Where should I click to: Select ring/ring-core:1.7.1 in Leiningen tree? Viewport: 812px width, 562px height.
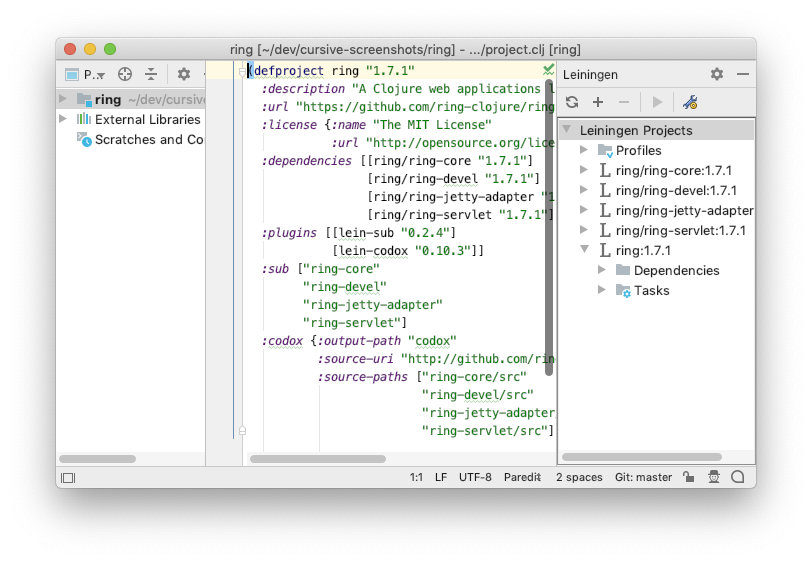click(674, 170)
